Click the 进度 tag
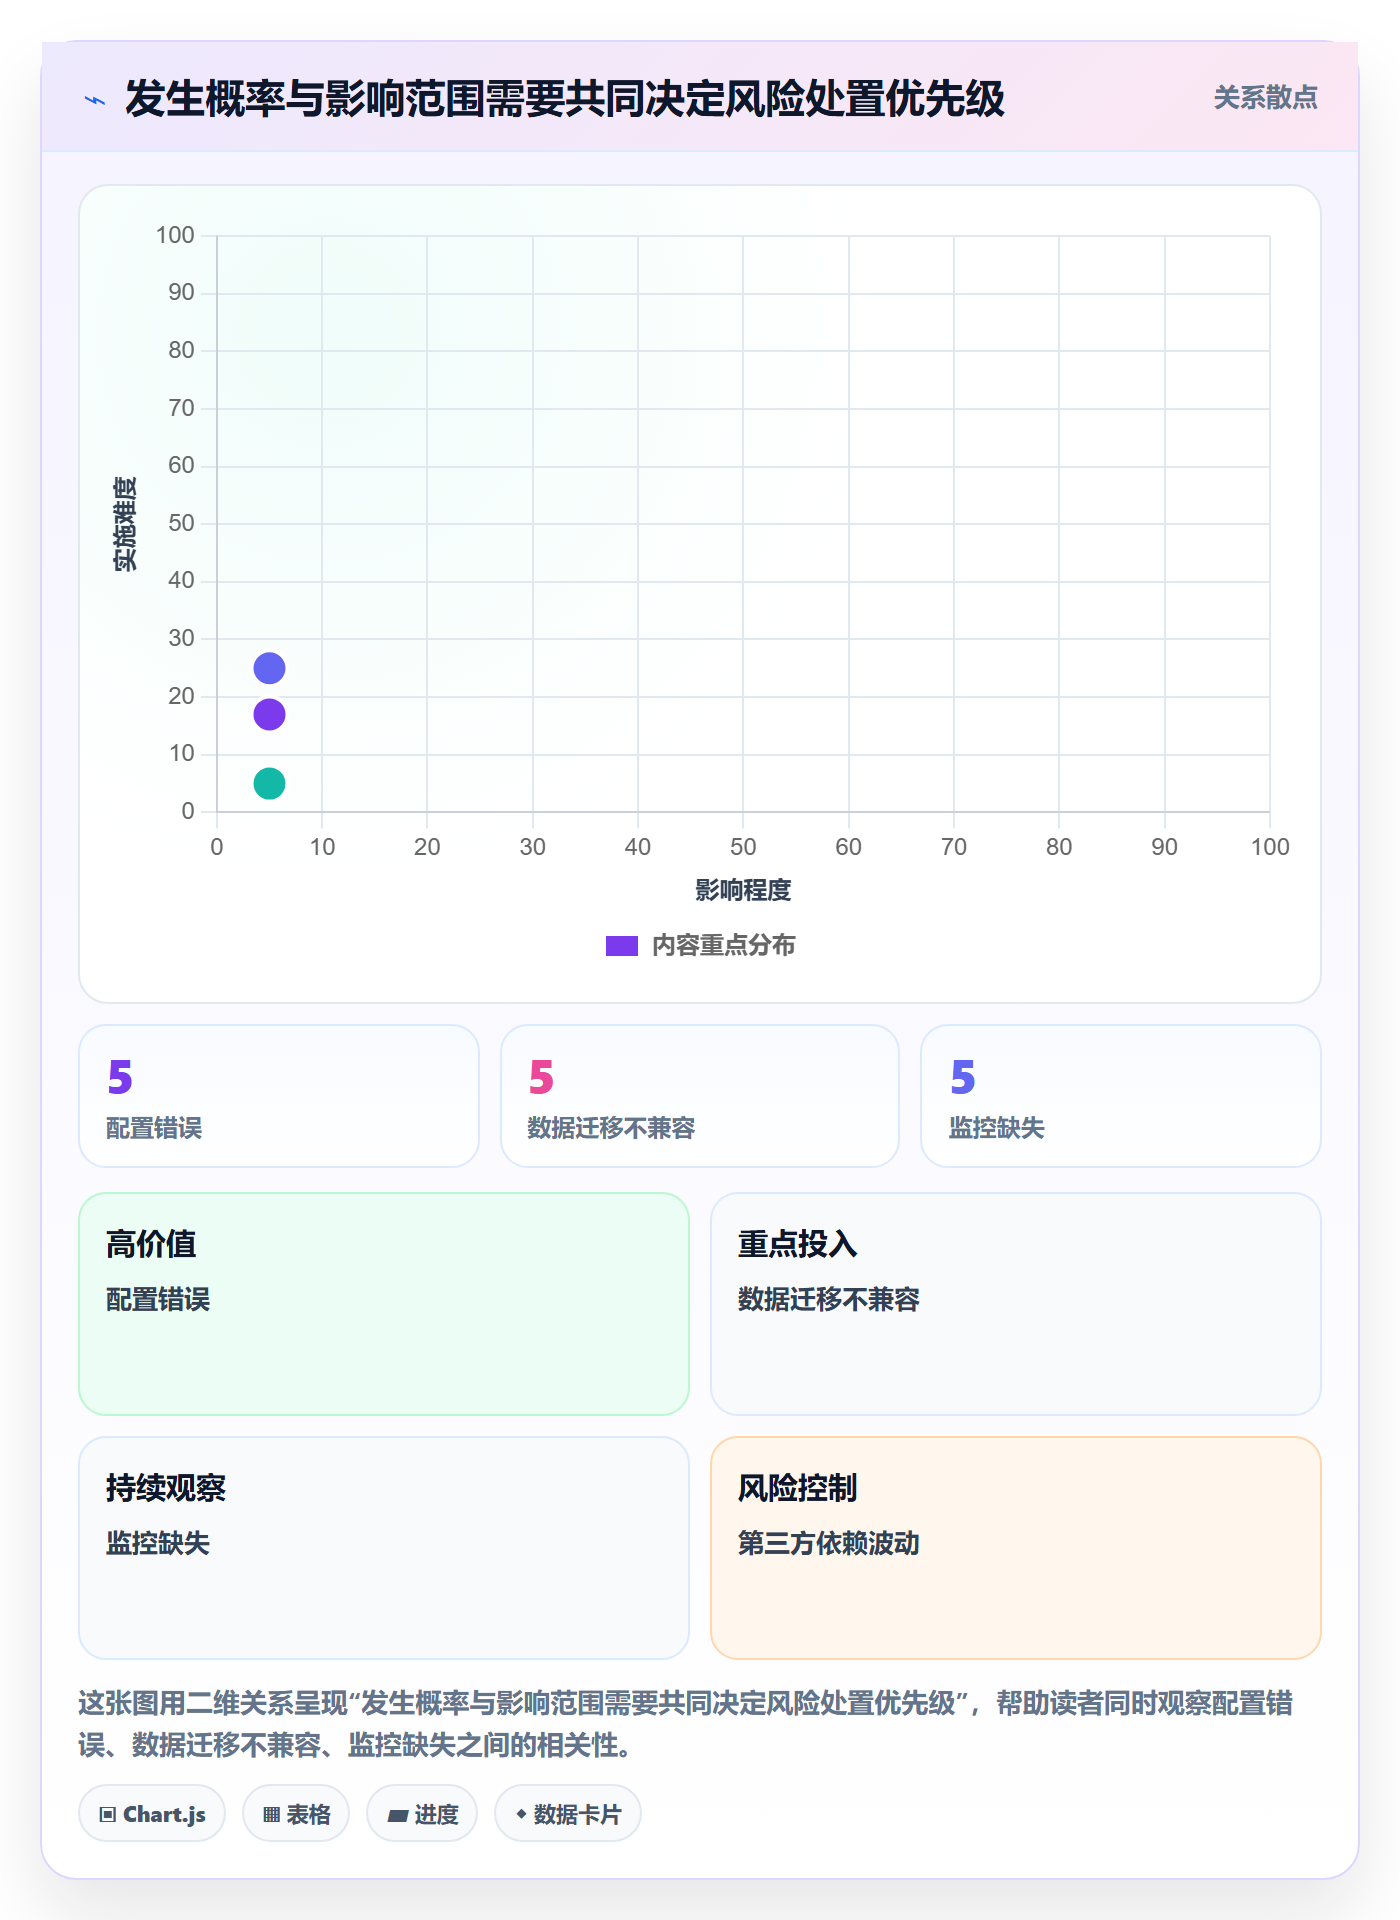This screenshot has height=1920, width=1400. coord(422,1814)
